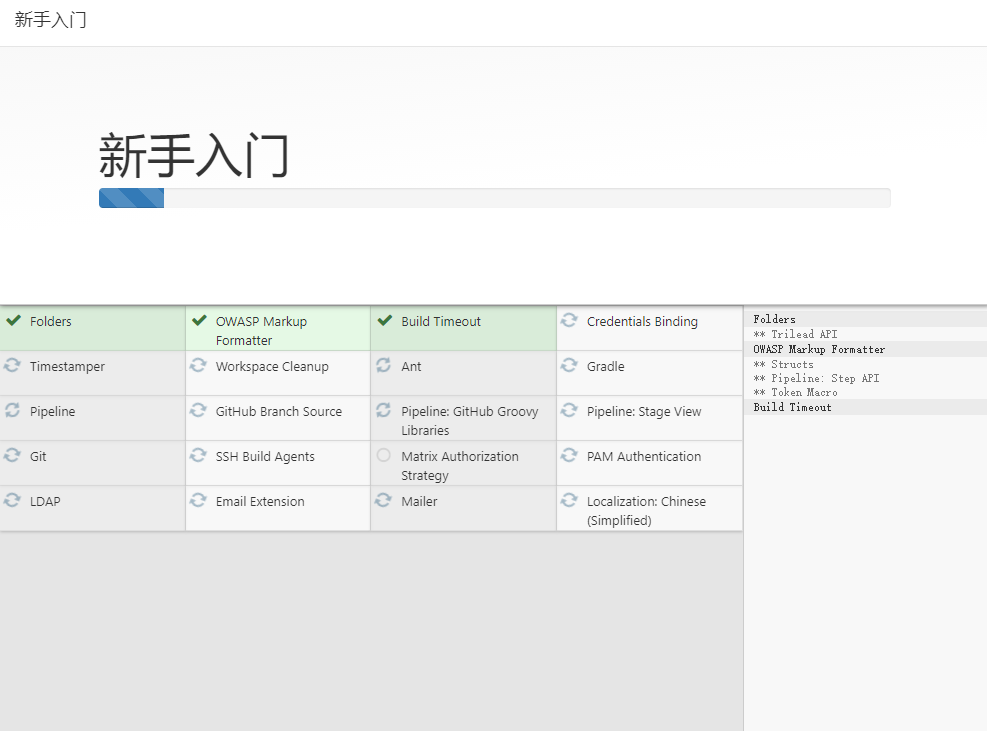Click the green checkmark beside Folders
The height and width of the screenshot is (731, 987).
coord(13,320)
